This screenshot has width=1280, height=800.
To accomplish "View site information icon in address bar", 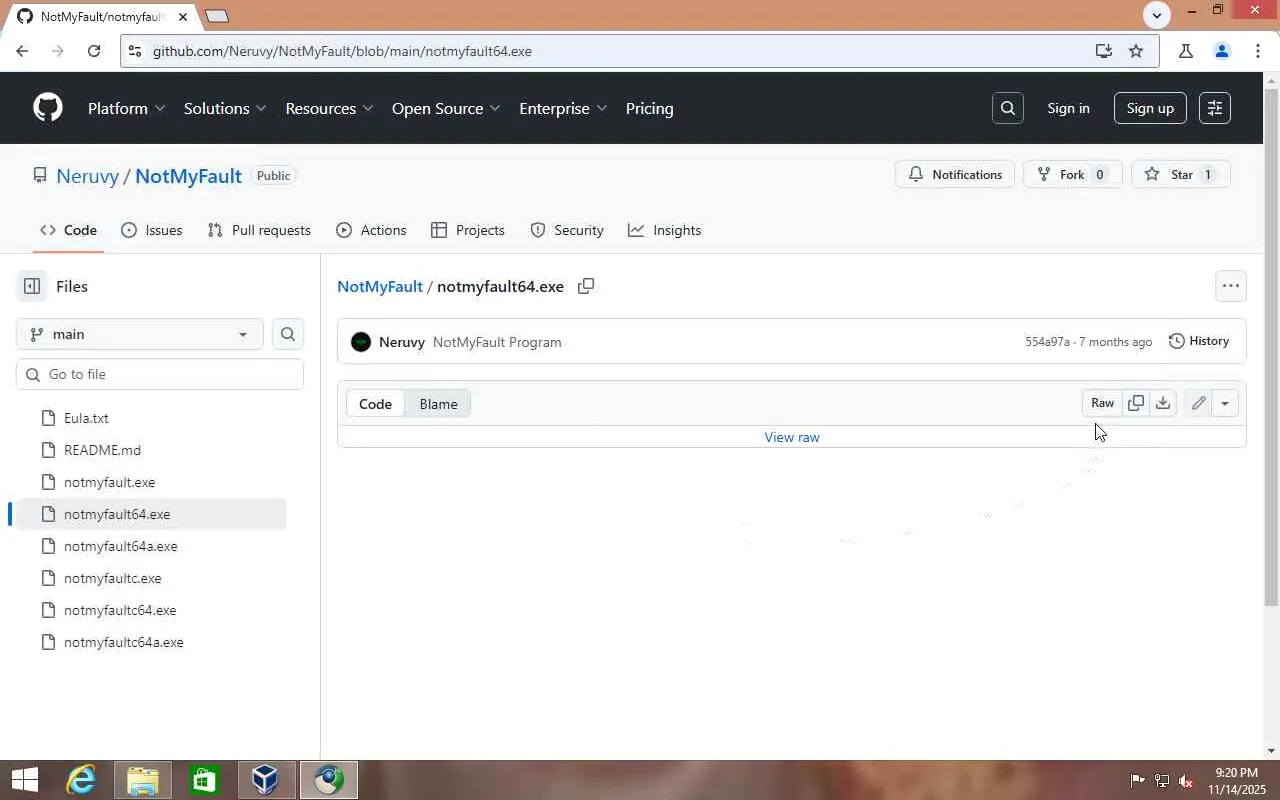I will point(135,51).
